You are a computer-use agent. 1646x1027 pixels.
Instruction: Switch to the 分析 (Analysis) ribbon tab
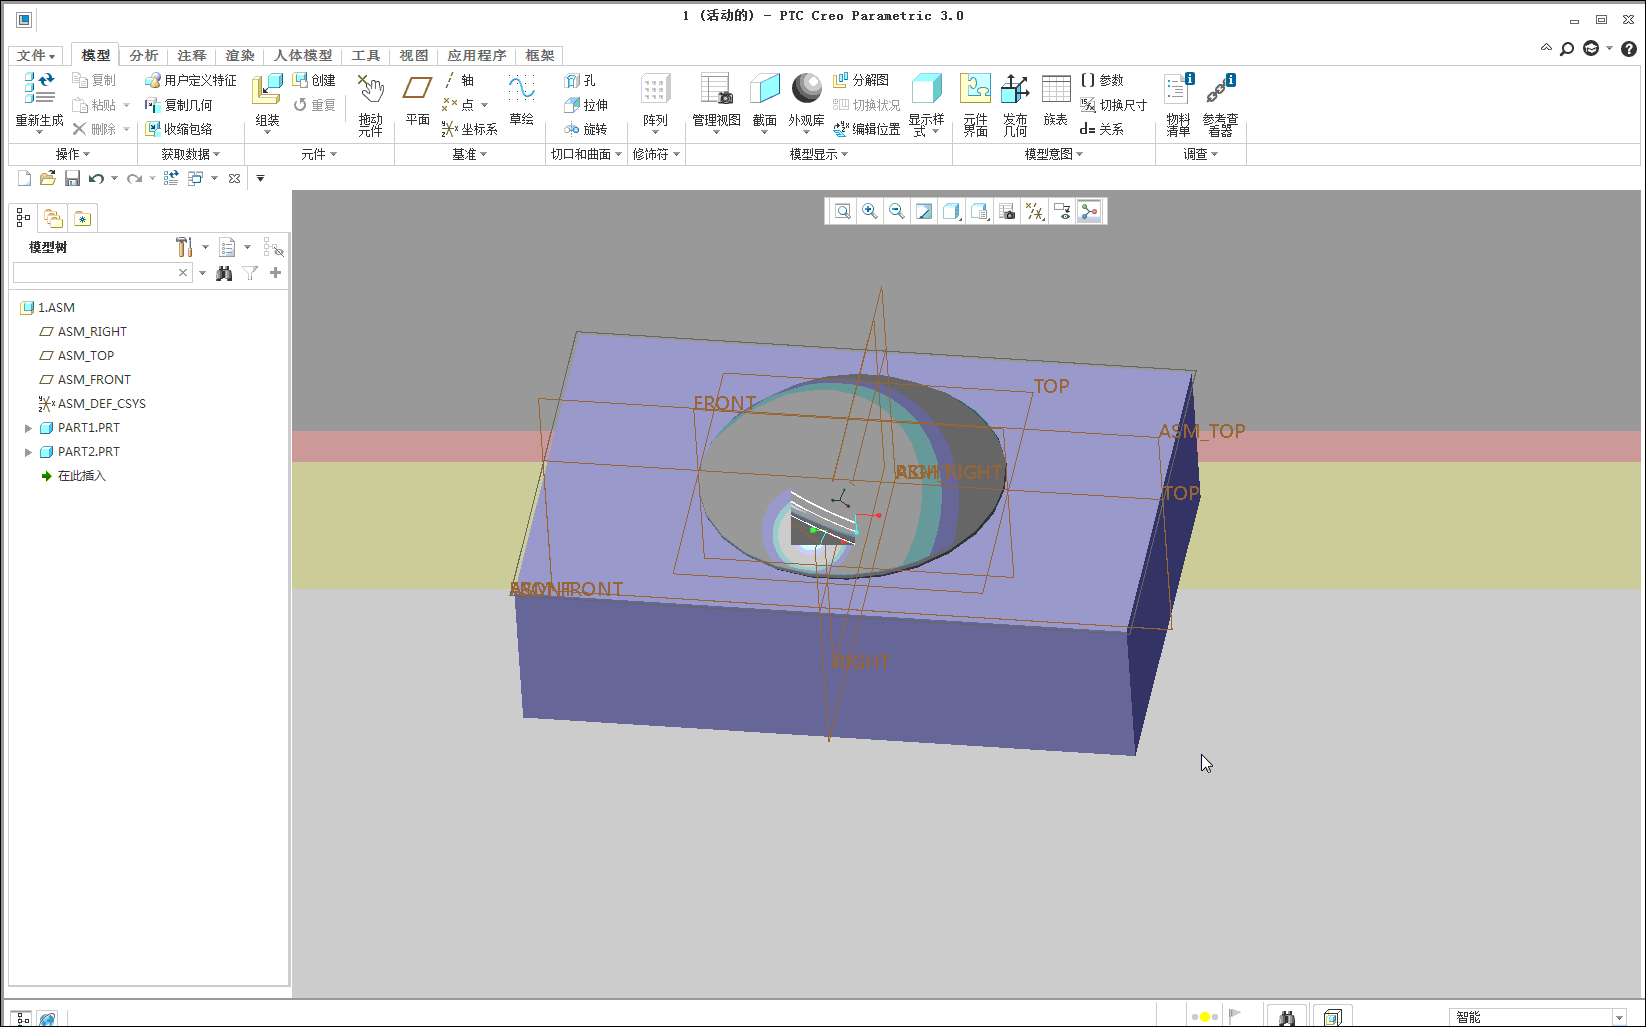coord(144,55)
